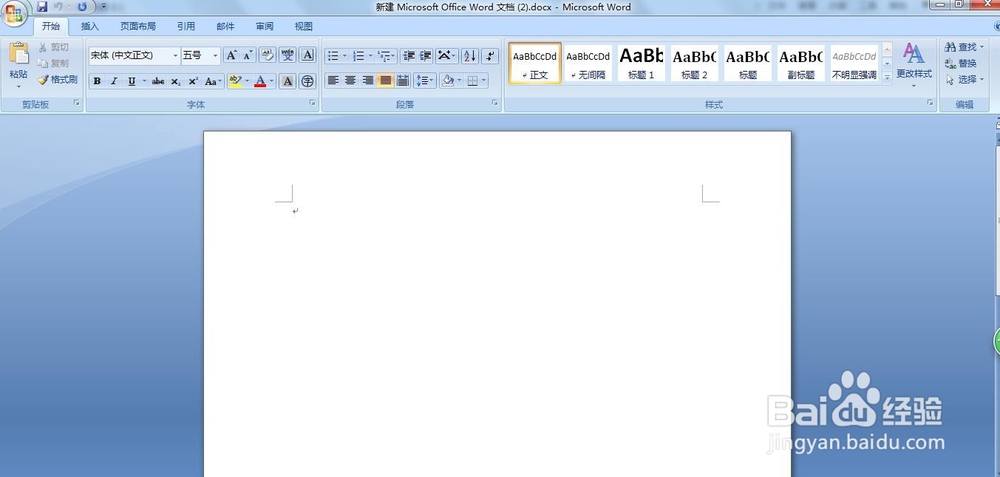The width and height of the screenshot is (1000, 477).
Task: Apply distributed alignment
Action: point(402,80)
